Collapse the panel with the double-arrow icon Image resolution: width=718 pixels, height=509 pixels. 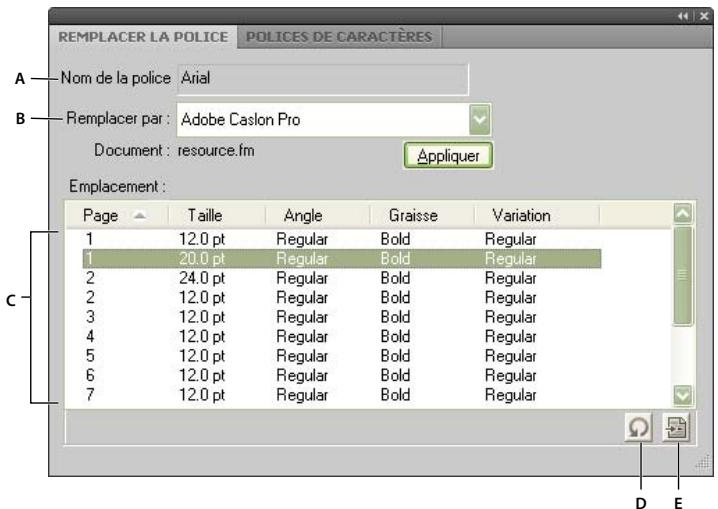coord(683,16)
